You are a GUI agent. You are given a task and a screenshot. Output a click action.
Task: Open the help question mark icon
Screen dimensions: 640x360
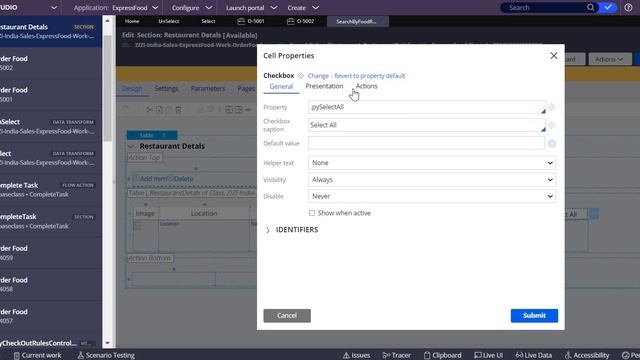[628, 7]
